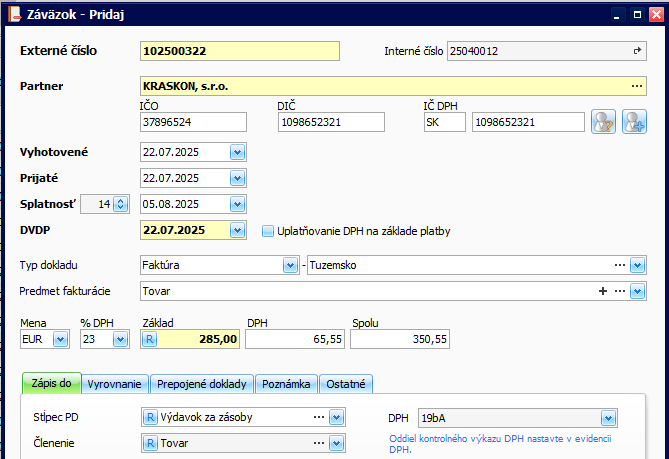Open the Mena EUR currency dropdown
669x459 pixels.
pyautogui.click(x=59, y=340)
